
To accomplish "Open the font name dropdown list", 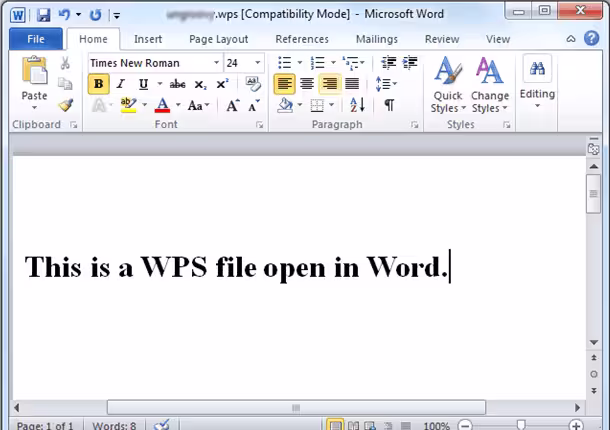I will click(216, 63).
